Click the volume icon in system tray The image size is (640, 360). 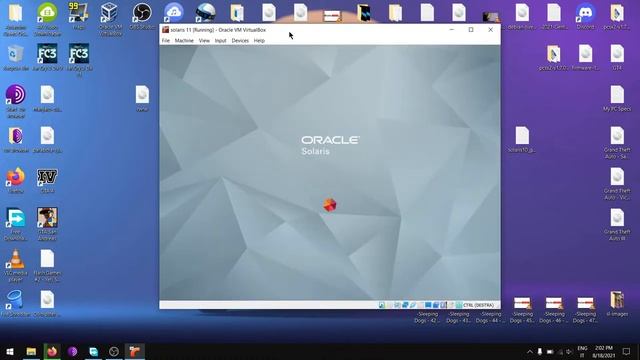569,351
